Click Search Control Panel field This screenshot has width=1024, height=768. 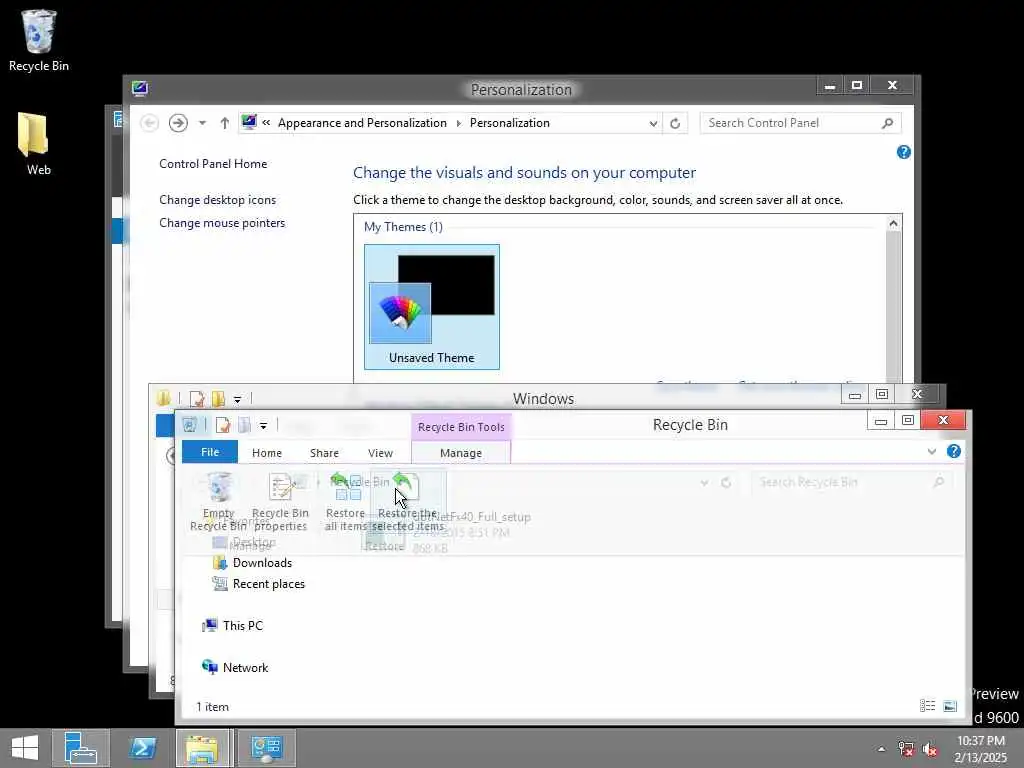(801, 123)
